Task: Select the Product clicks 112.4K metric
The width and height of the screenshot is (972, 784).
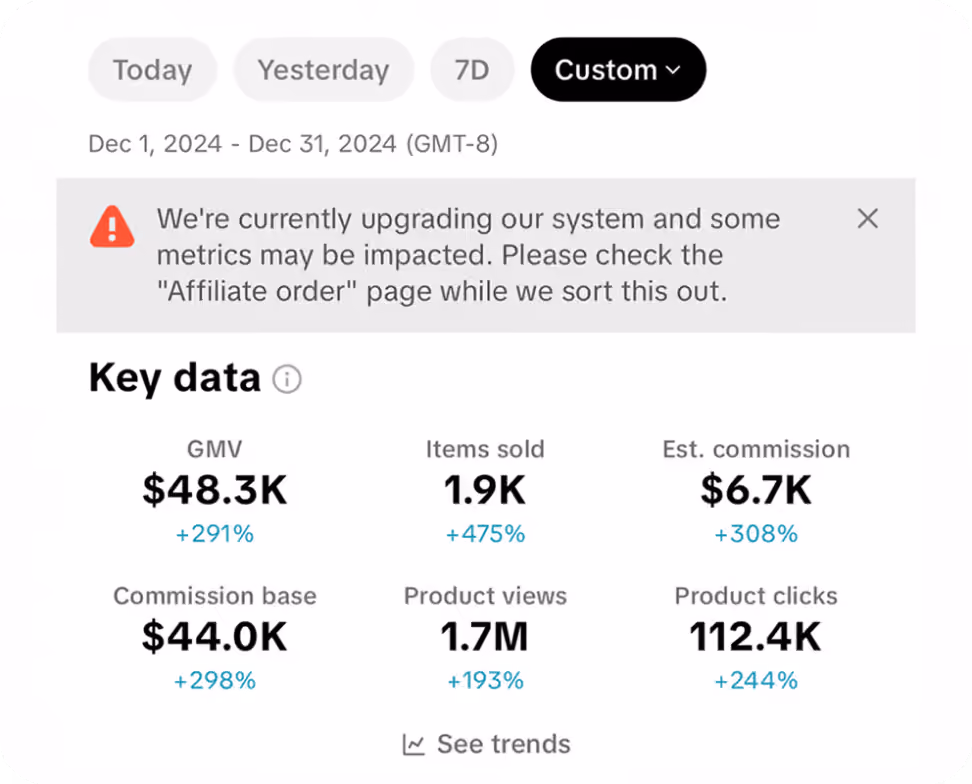Action: [756, 638]
